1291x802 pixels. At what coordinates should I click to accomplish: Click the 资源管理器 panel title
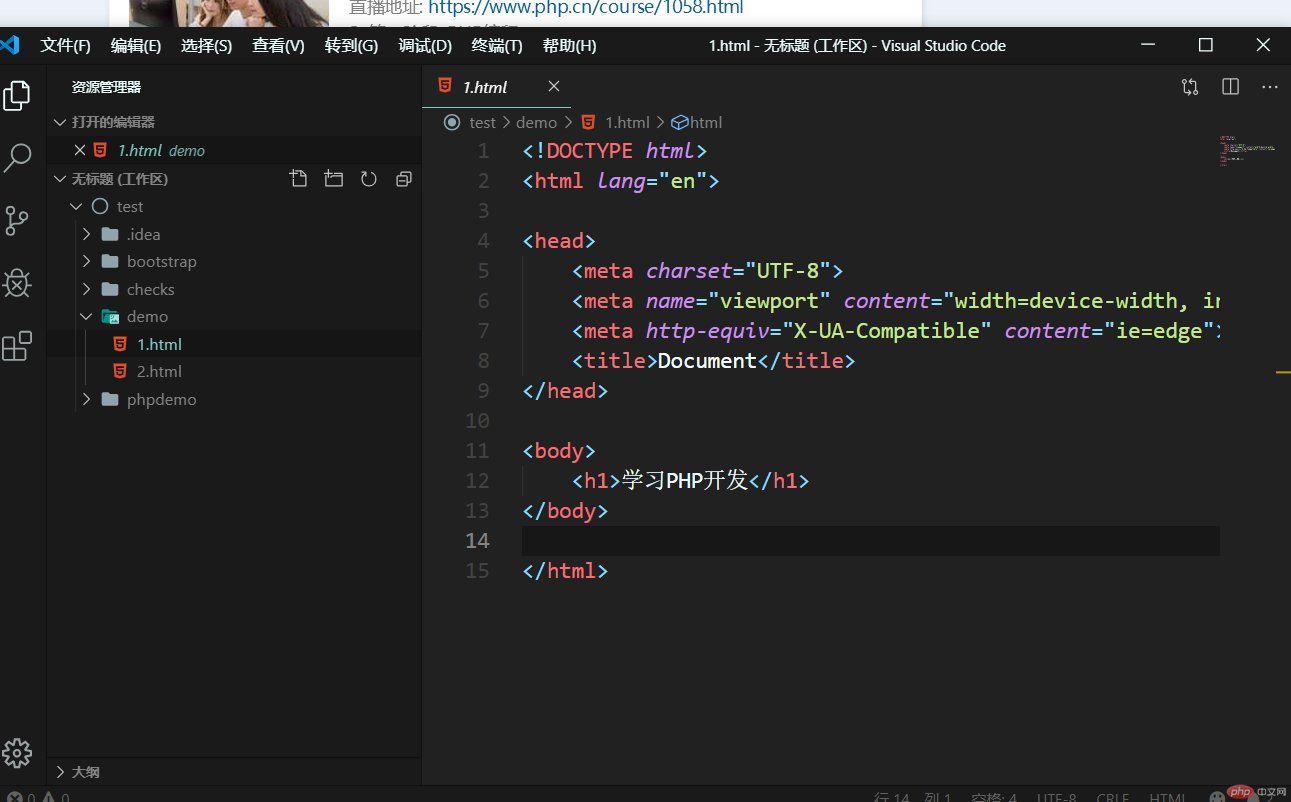pos(106,87)
